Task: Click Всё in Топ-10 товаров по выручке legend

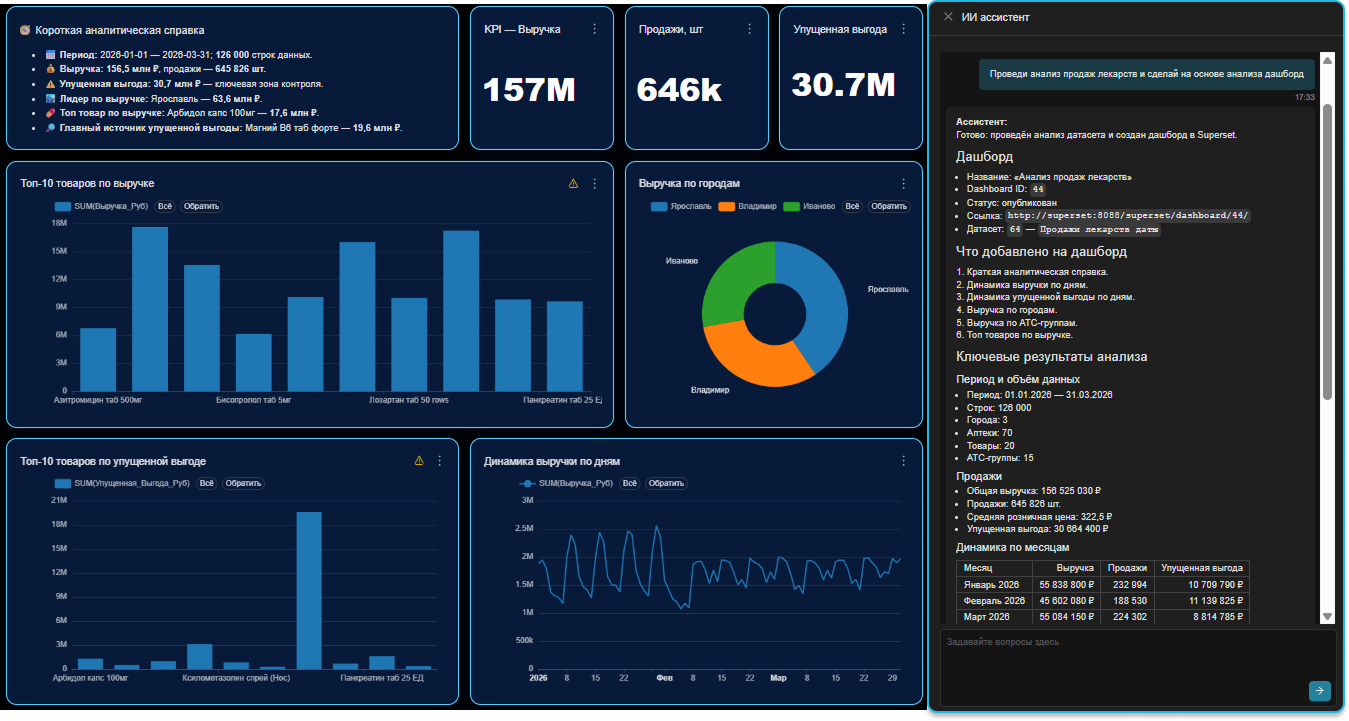Action: 165,206
